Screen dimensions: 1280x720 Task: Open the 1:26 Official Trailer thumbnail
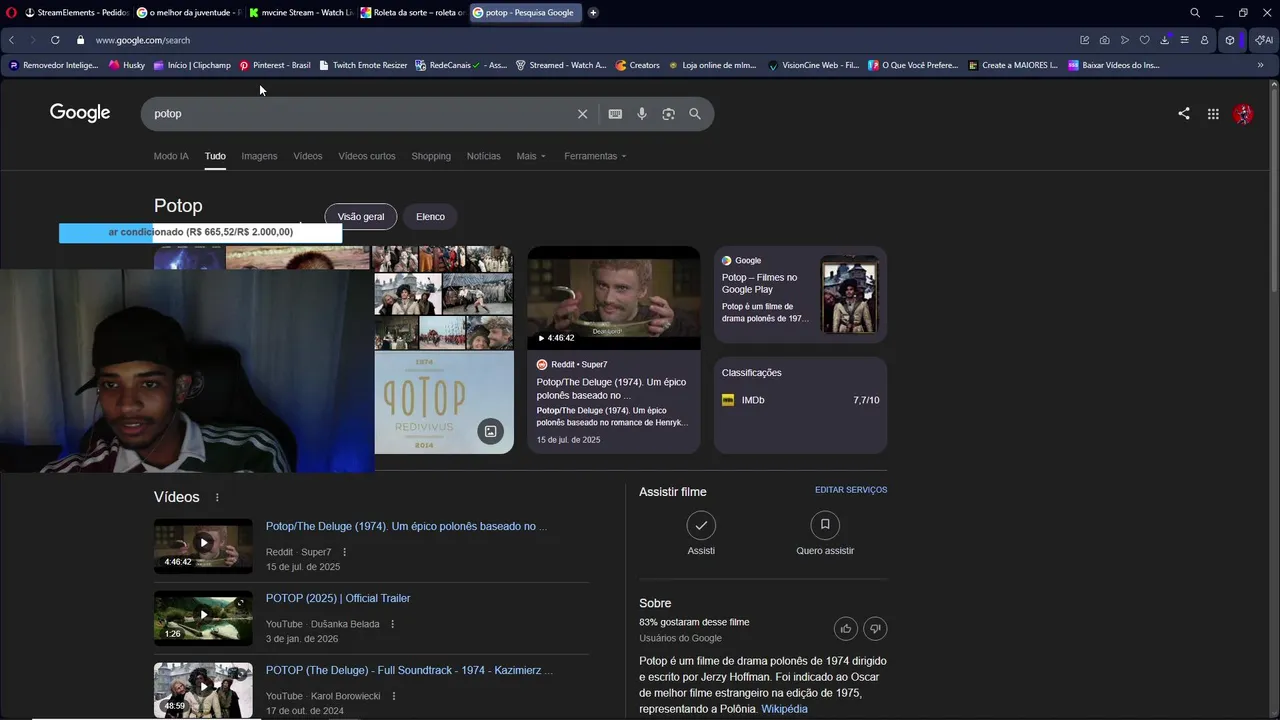(x=203, y=618)
